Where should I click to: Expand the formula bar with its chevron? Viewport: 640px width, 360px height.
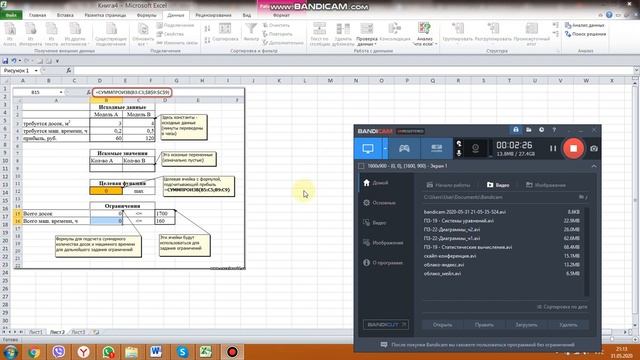636,71
